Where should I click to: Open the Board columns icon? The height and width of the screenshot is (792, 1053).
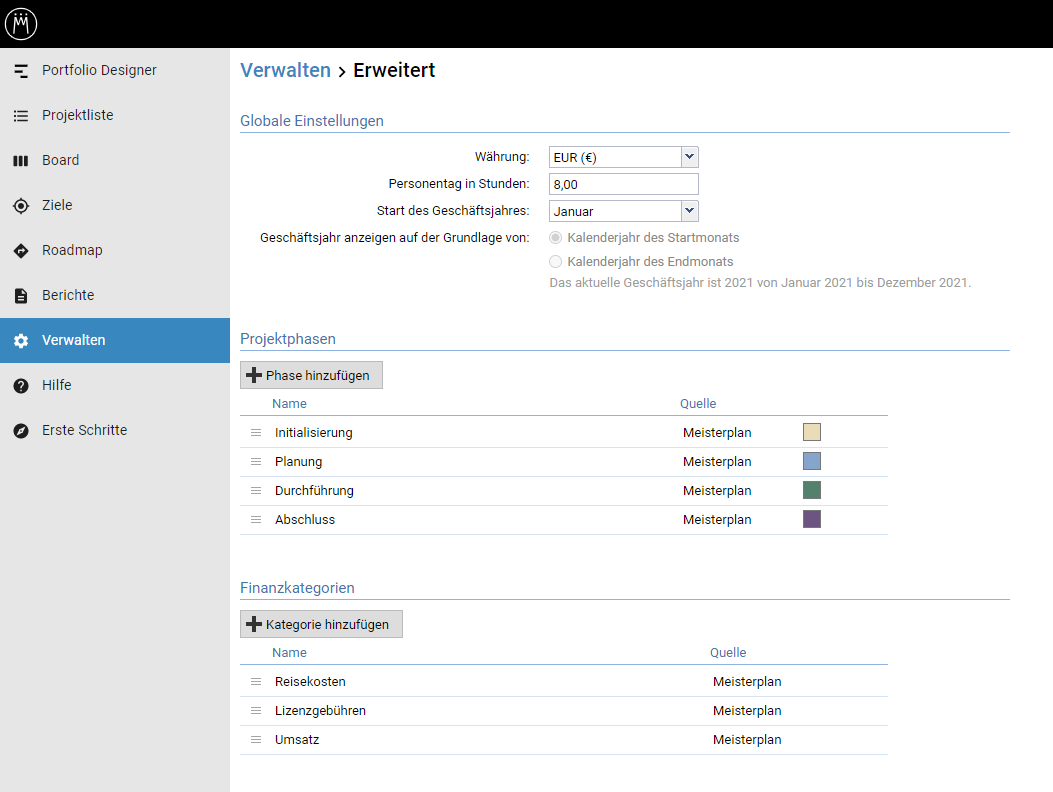[21, 161]
